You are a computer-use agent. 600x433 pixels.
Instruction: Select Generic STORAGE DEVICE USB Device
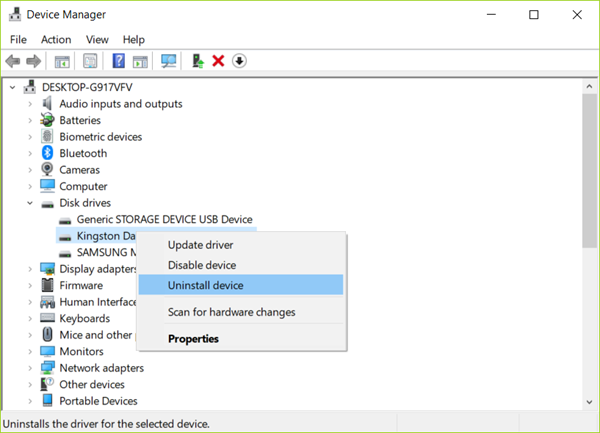(x=165, y=219)
